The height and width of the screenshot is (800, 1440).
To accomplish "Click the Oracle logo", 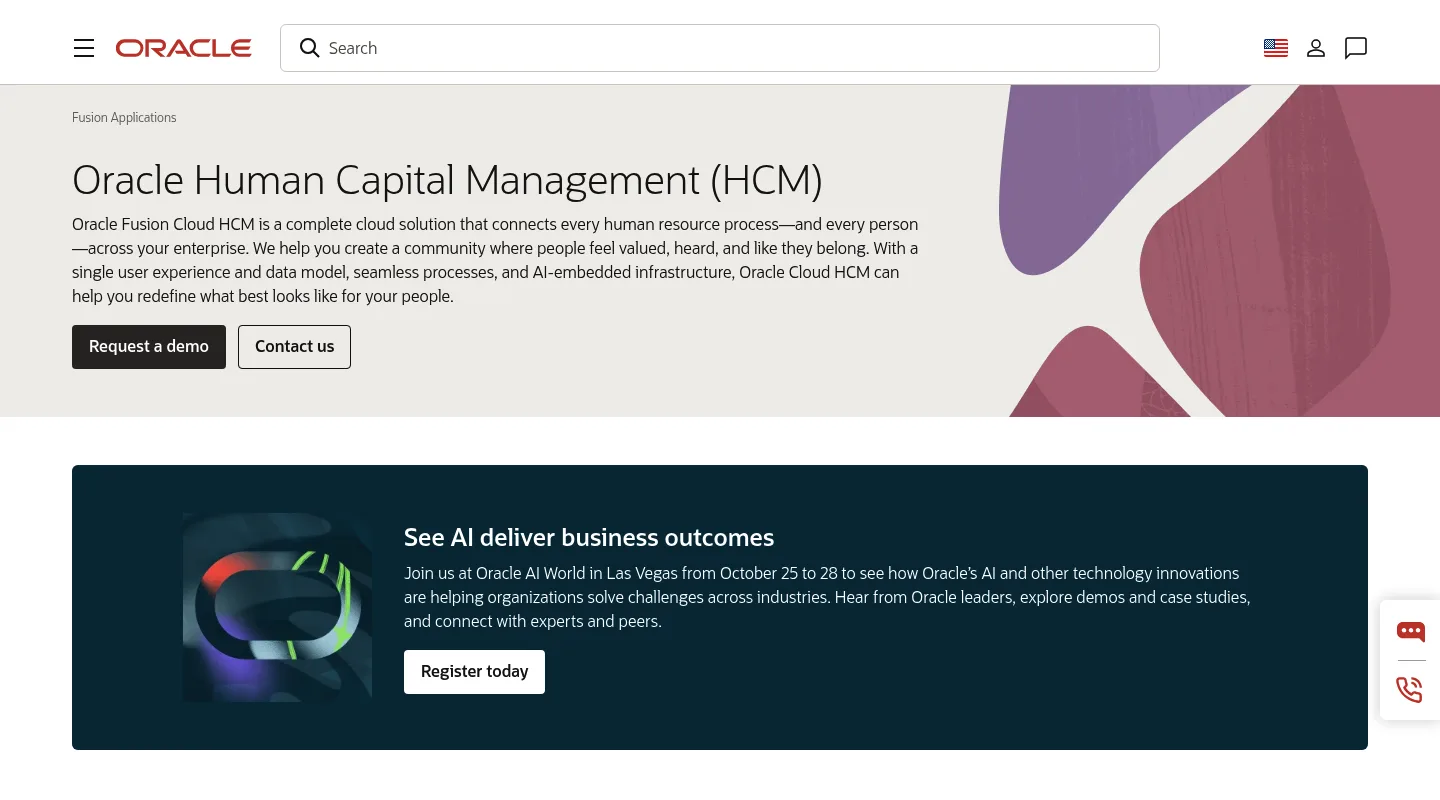I will [183, 48].
